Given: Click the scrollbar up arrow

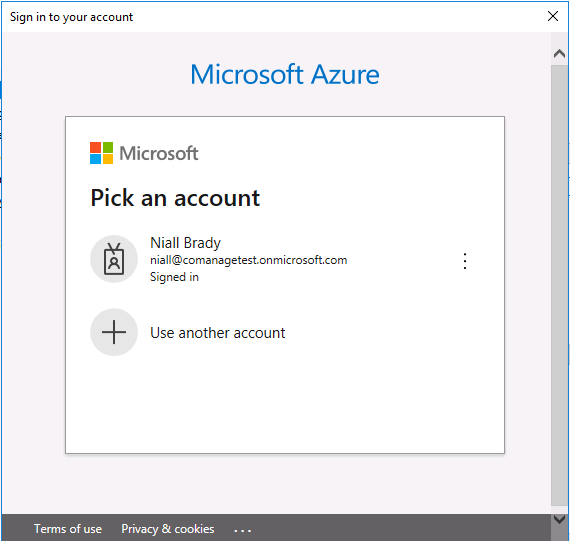Looking at the screenshot, I should click(559, 54).
